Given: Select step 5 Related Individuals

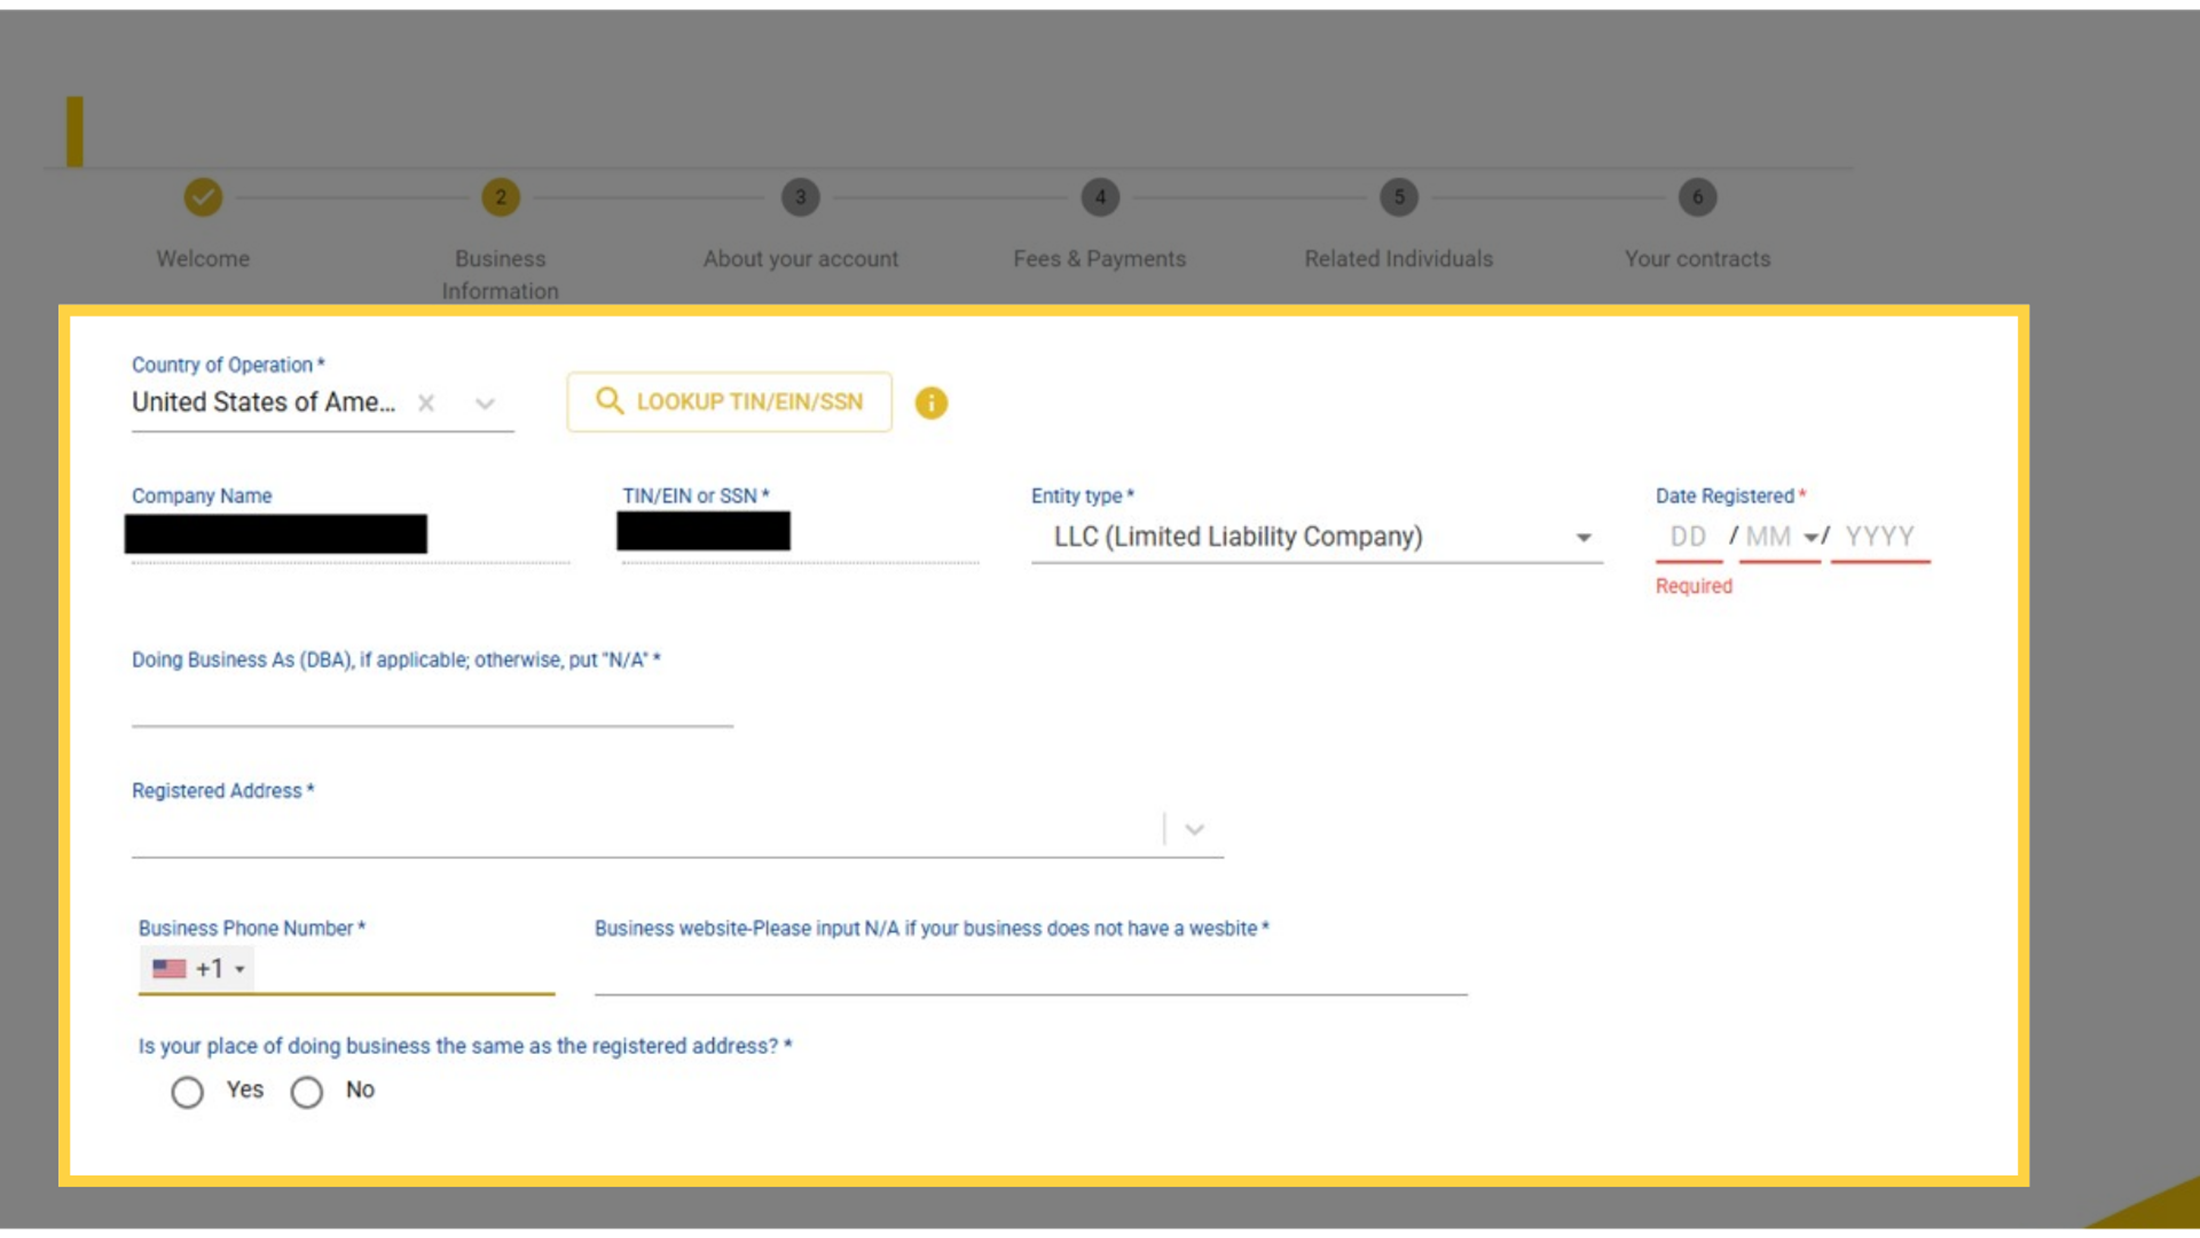Looking at the screenshot, I should [1399, 197].
